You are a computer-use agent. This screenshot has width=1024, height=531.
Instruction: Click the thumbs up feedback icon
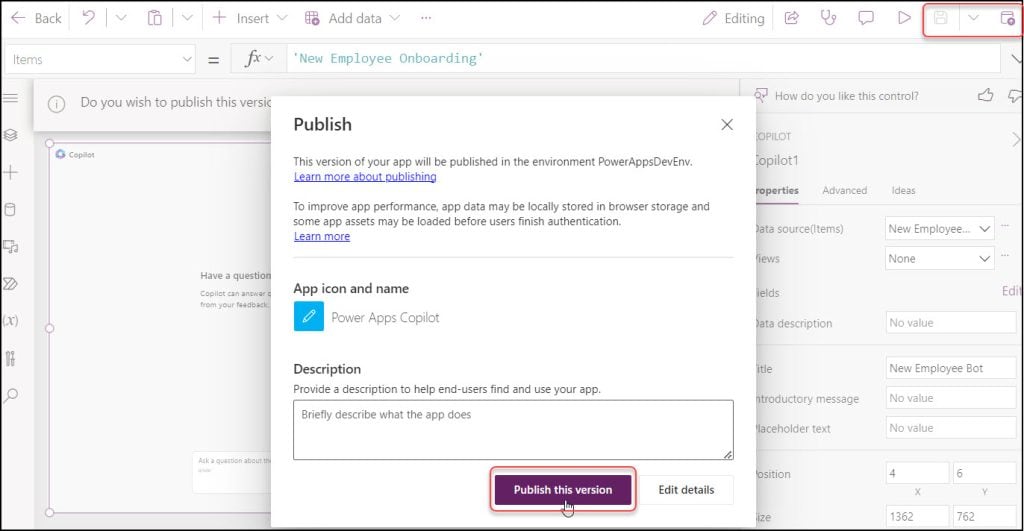tap(985, 95)
